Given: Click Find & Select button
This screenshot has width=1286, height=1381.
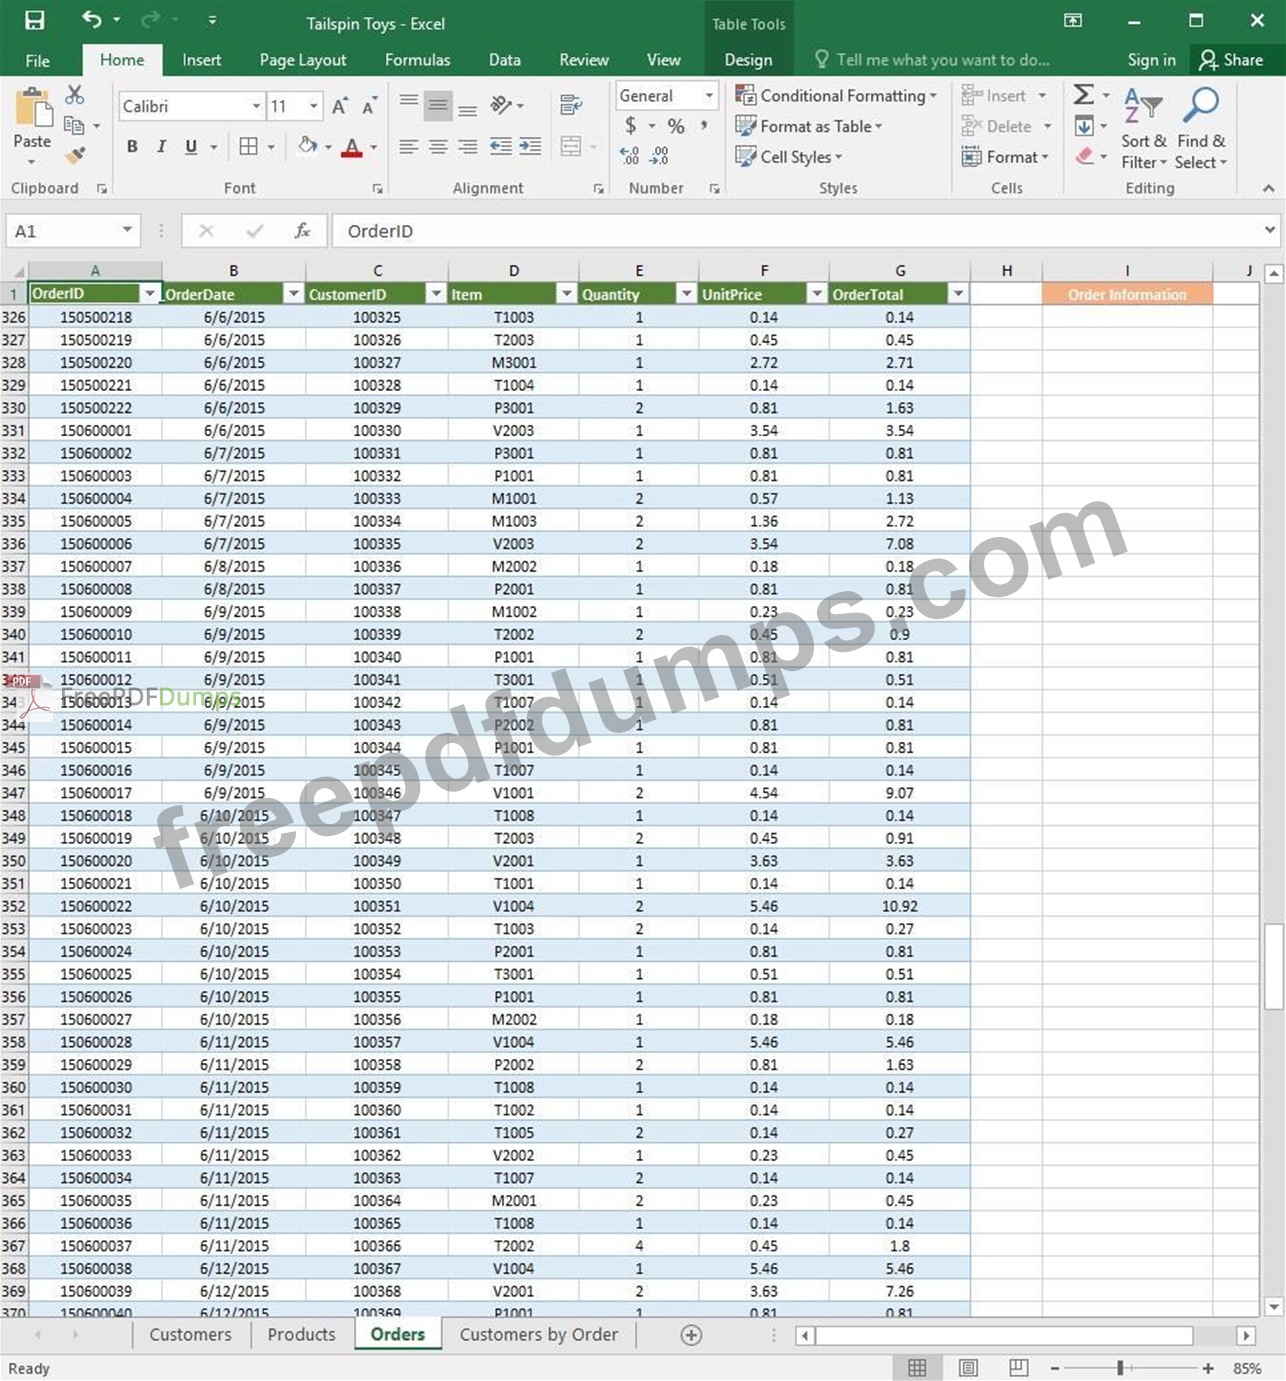Looking at the screenshot, I should [x=1201, y=130].
